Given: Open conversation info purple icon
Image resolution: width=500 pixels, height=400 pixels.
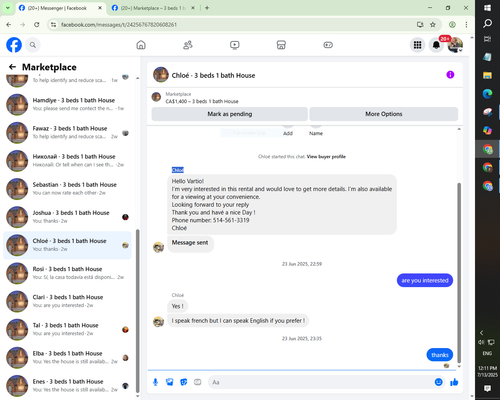Looking at the screenshot, I should tap(450, 75).
